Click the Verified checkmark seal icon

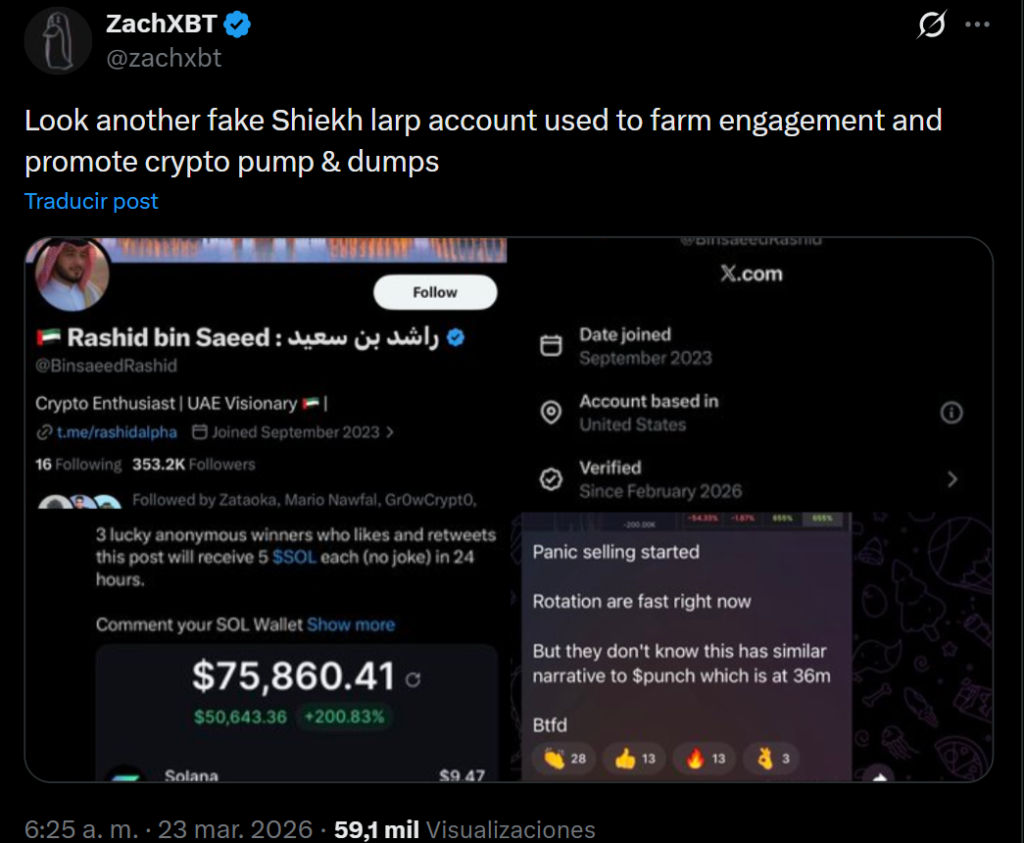click(551, 478)
